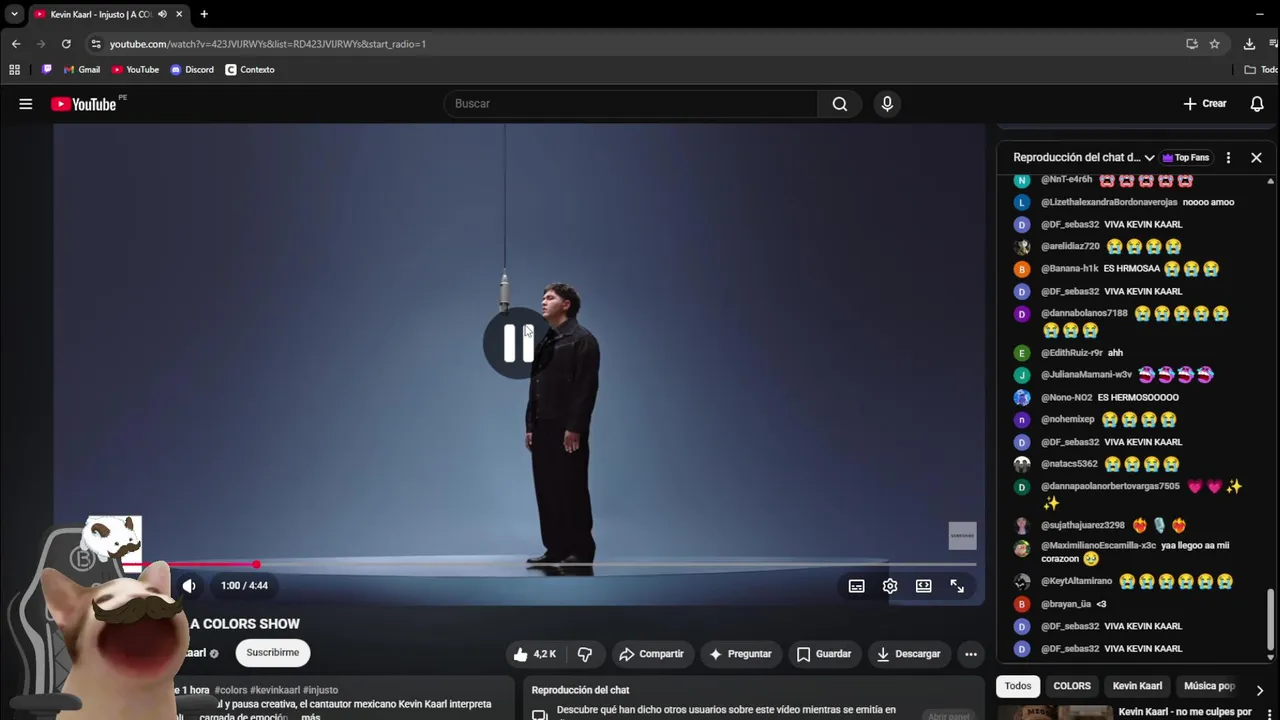
Task: Open the chat options three-dot menu
Action: tap(1228, 158)
